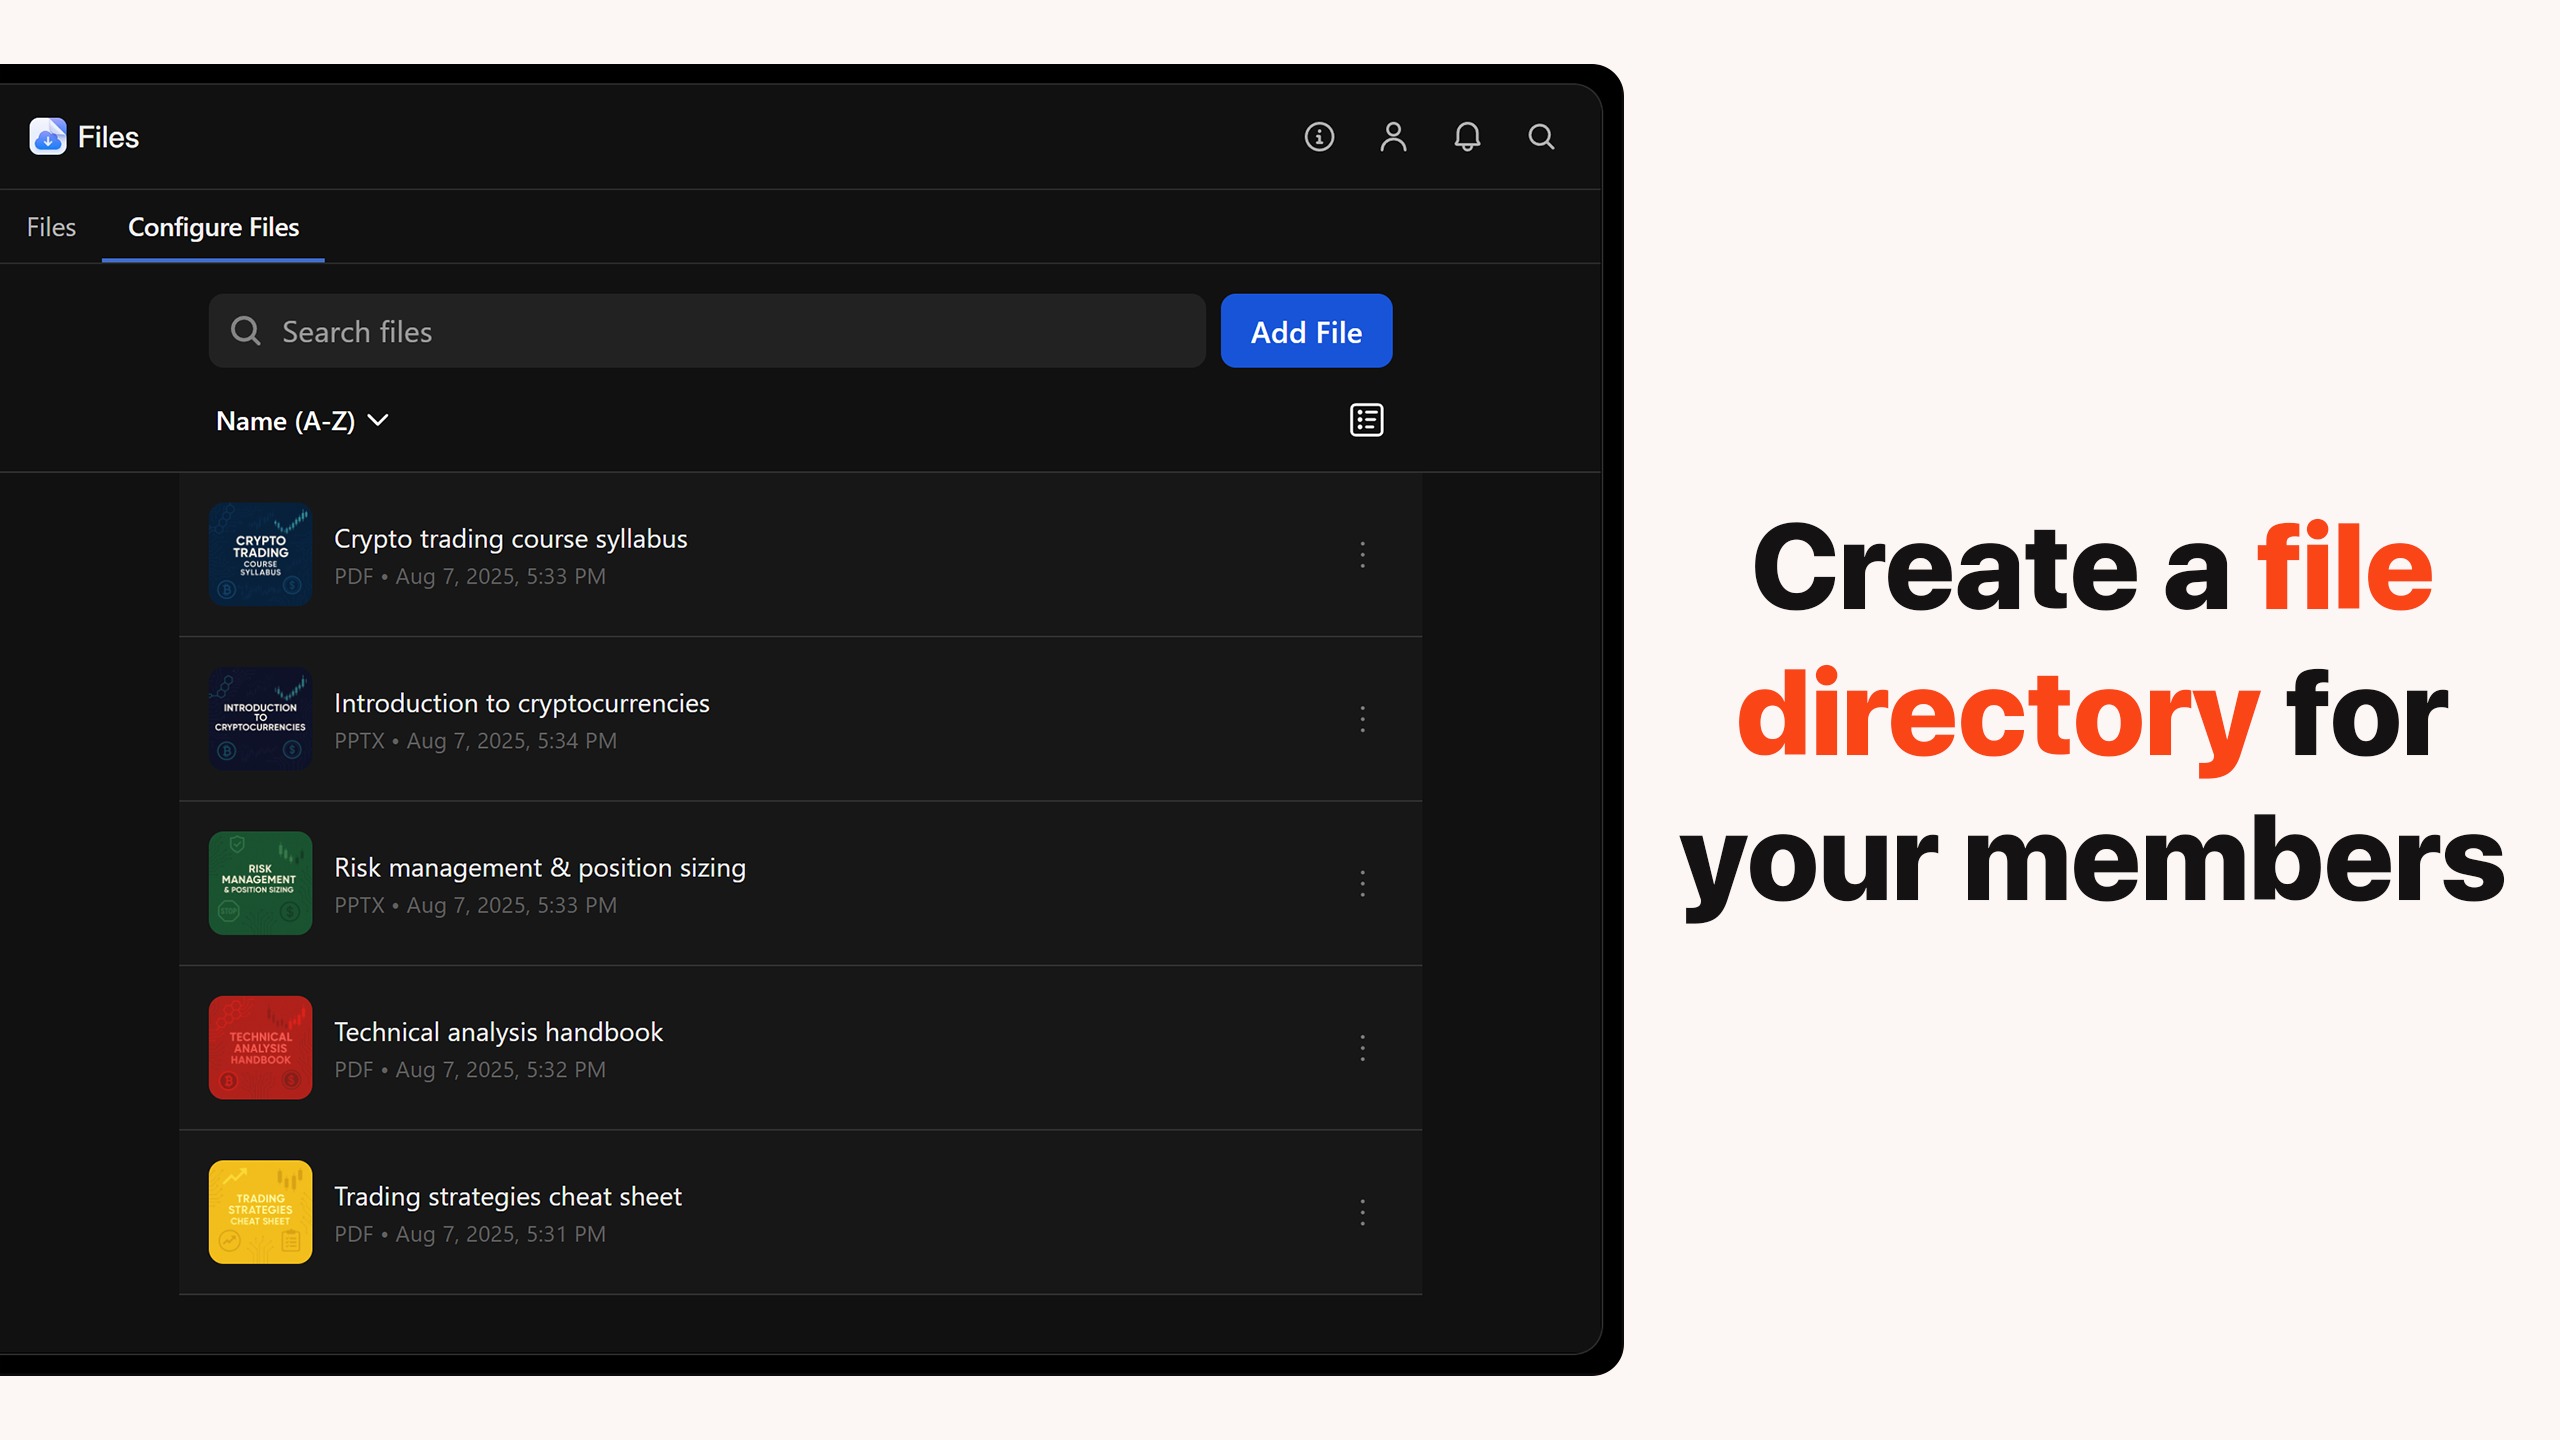Open options menu for Crypto trading course syllabus
This screenshot has width=2560, height=1440.
click(1362, 555)
